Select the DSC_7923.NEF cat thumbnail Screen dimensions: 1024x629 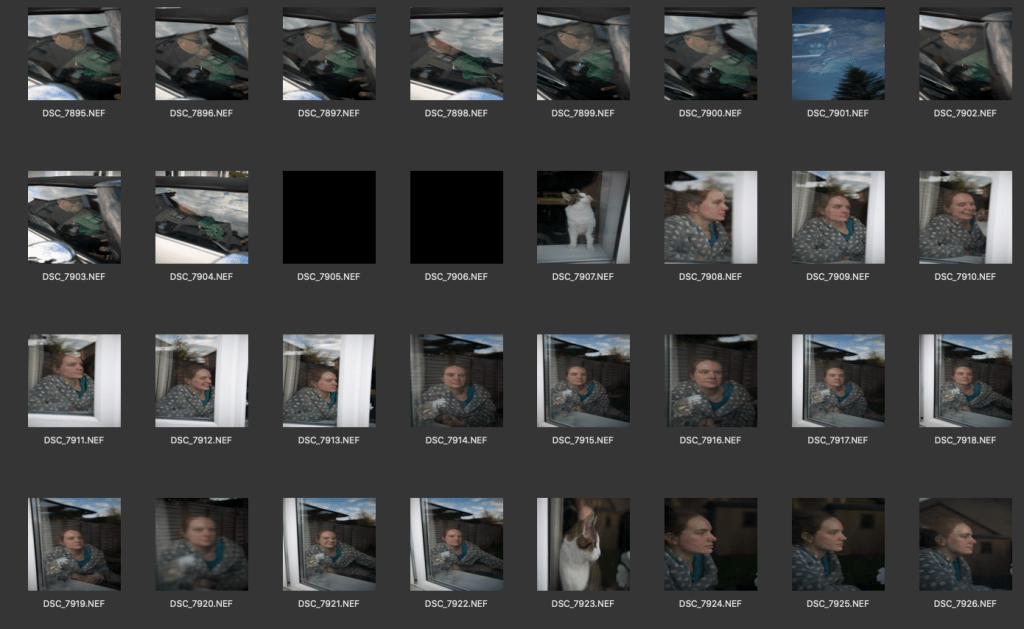tap(583, 544)
